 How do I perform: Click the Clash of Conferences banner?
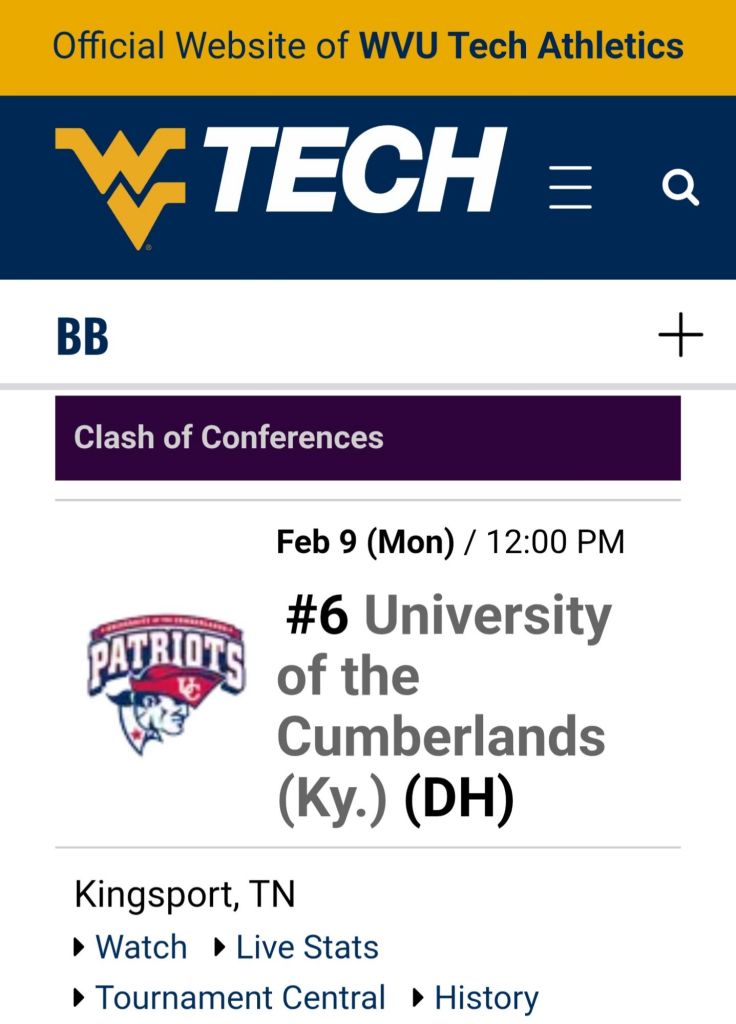(367, 437)
